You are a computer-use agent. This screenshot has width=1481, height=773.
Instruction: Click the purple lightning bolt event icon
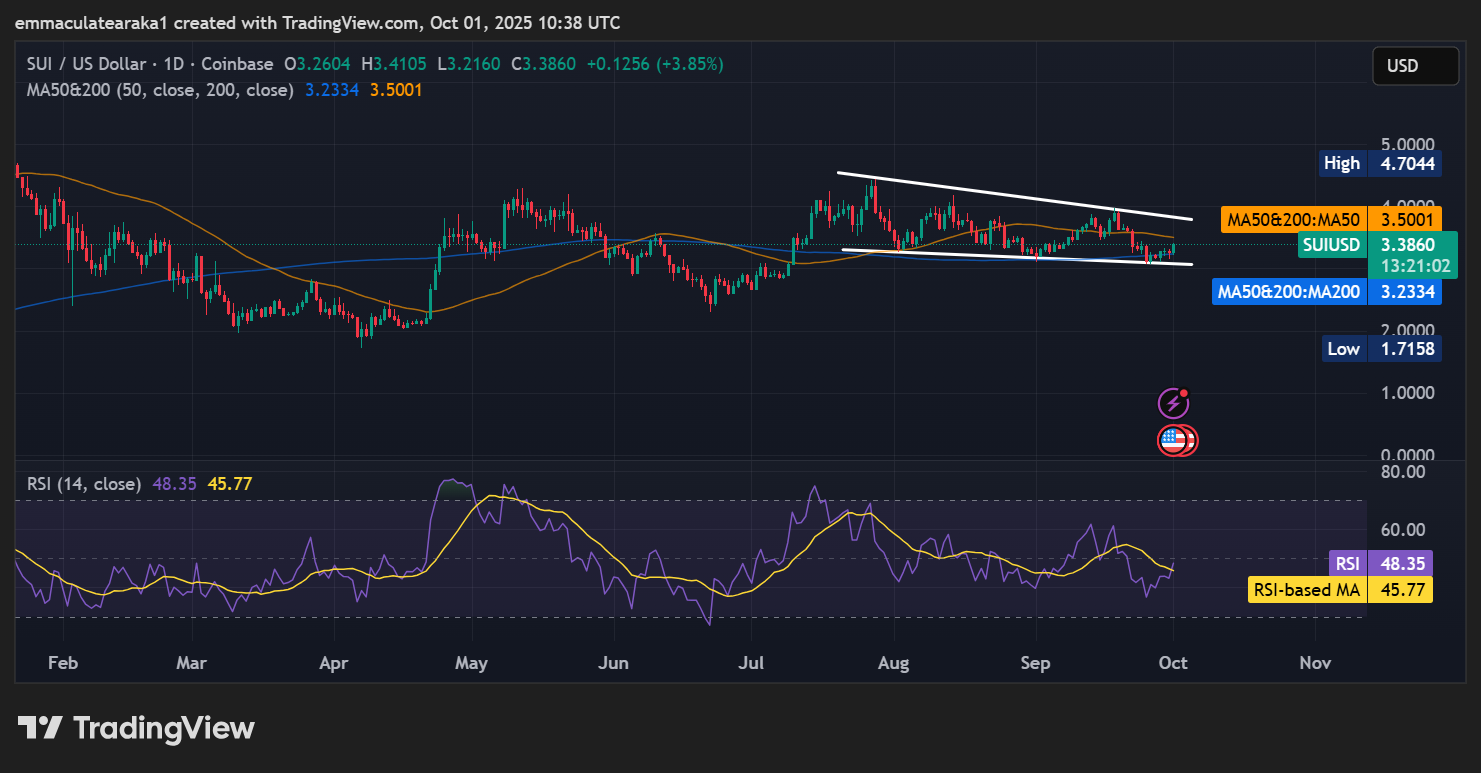click(x=1173, y=404)
